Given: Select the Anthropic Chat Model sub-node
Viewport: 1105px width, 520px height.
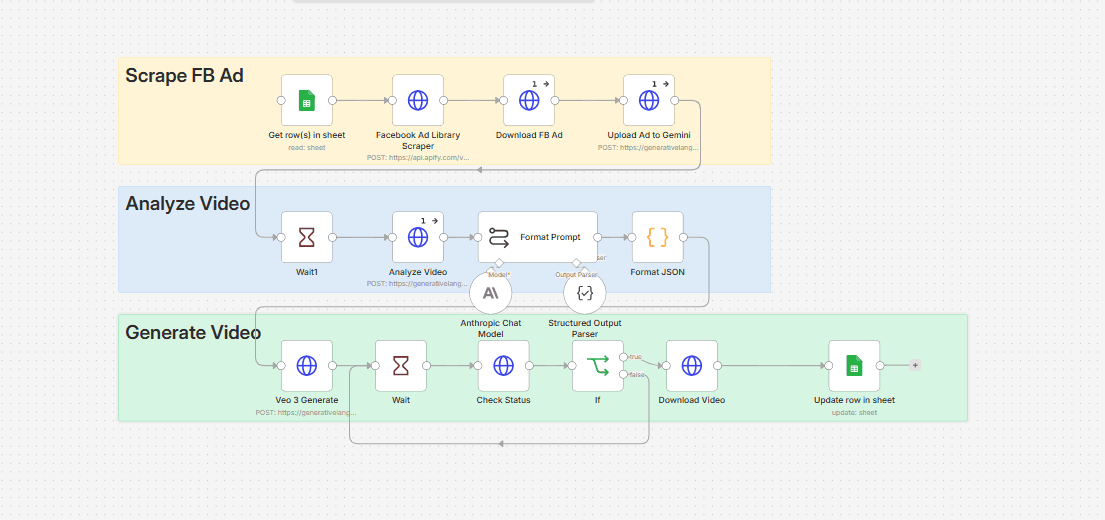Looking at the screenshot, I should pyautogui.click(x=490, y=292).
